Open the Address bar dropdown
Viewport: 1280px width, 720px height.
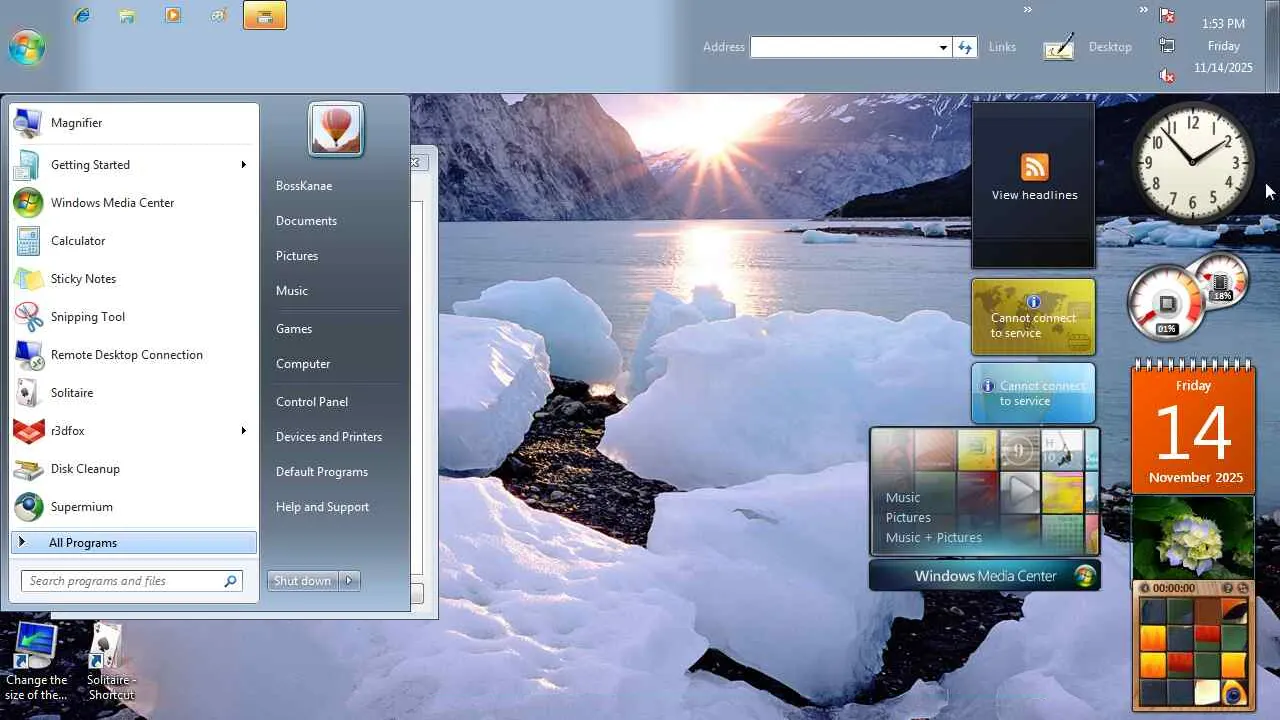pos(943,47)
